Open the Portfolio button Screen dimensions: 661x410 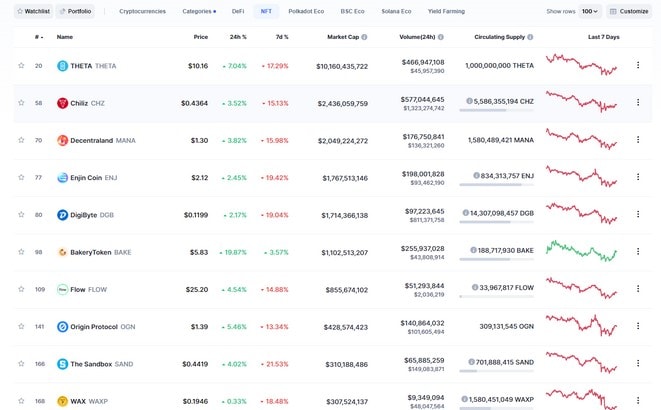pyautogui.click(x=75, y=11)
